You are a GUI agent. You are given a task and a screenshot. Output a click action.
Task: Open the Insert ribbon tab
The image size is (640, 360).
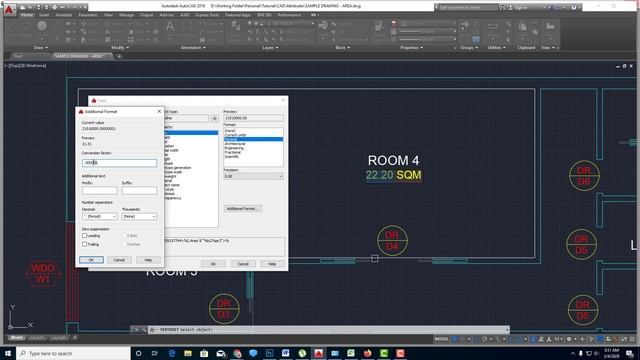coord(44,15)
